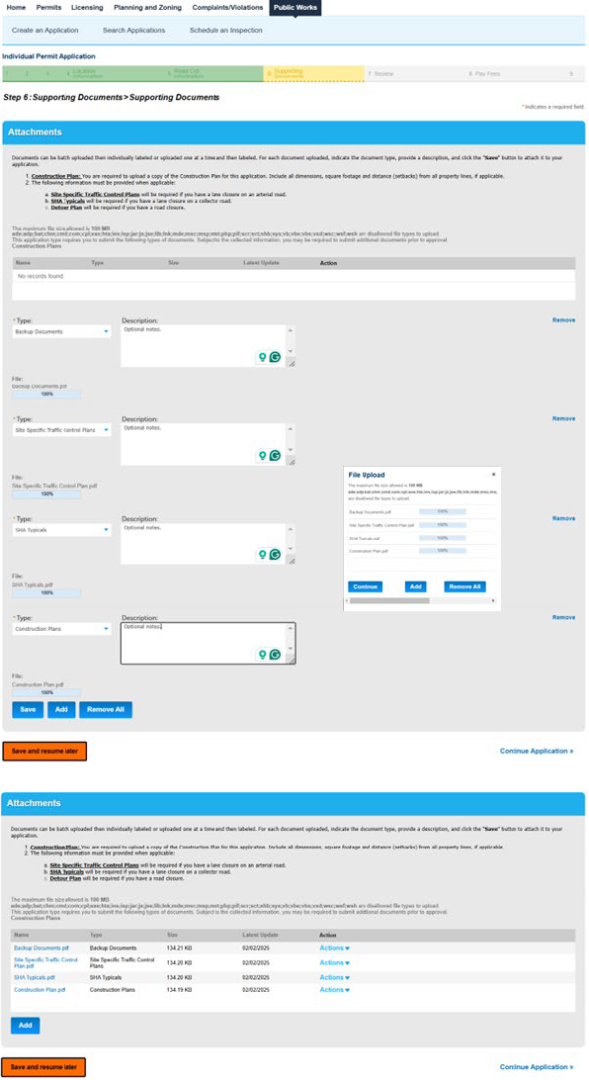The image size is (589, 1080).
Task: Open the Construction Plans type dropdown
Action: 62,629
